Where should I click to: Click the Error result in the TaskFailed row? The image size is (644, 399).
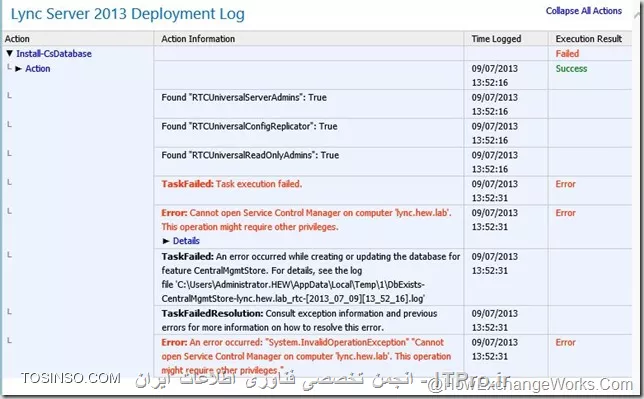click(x=566, y=184)
